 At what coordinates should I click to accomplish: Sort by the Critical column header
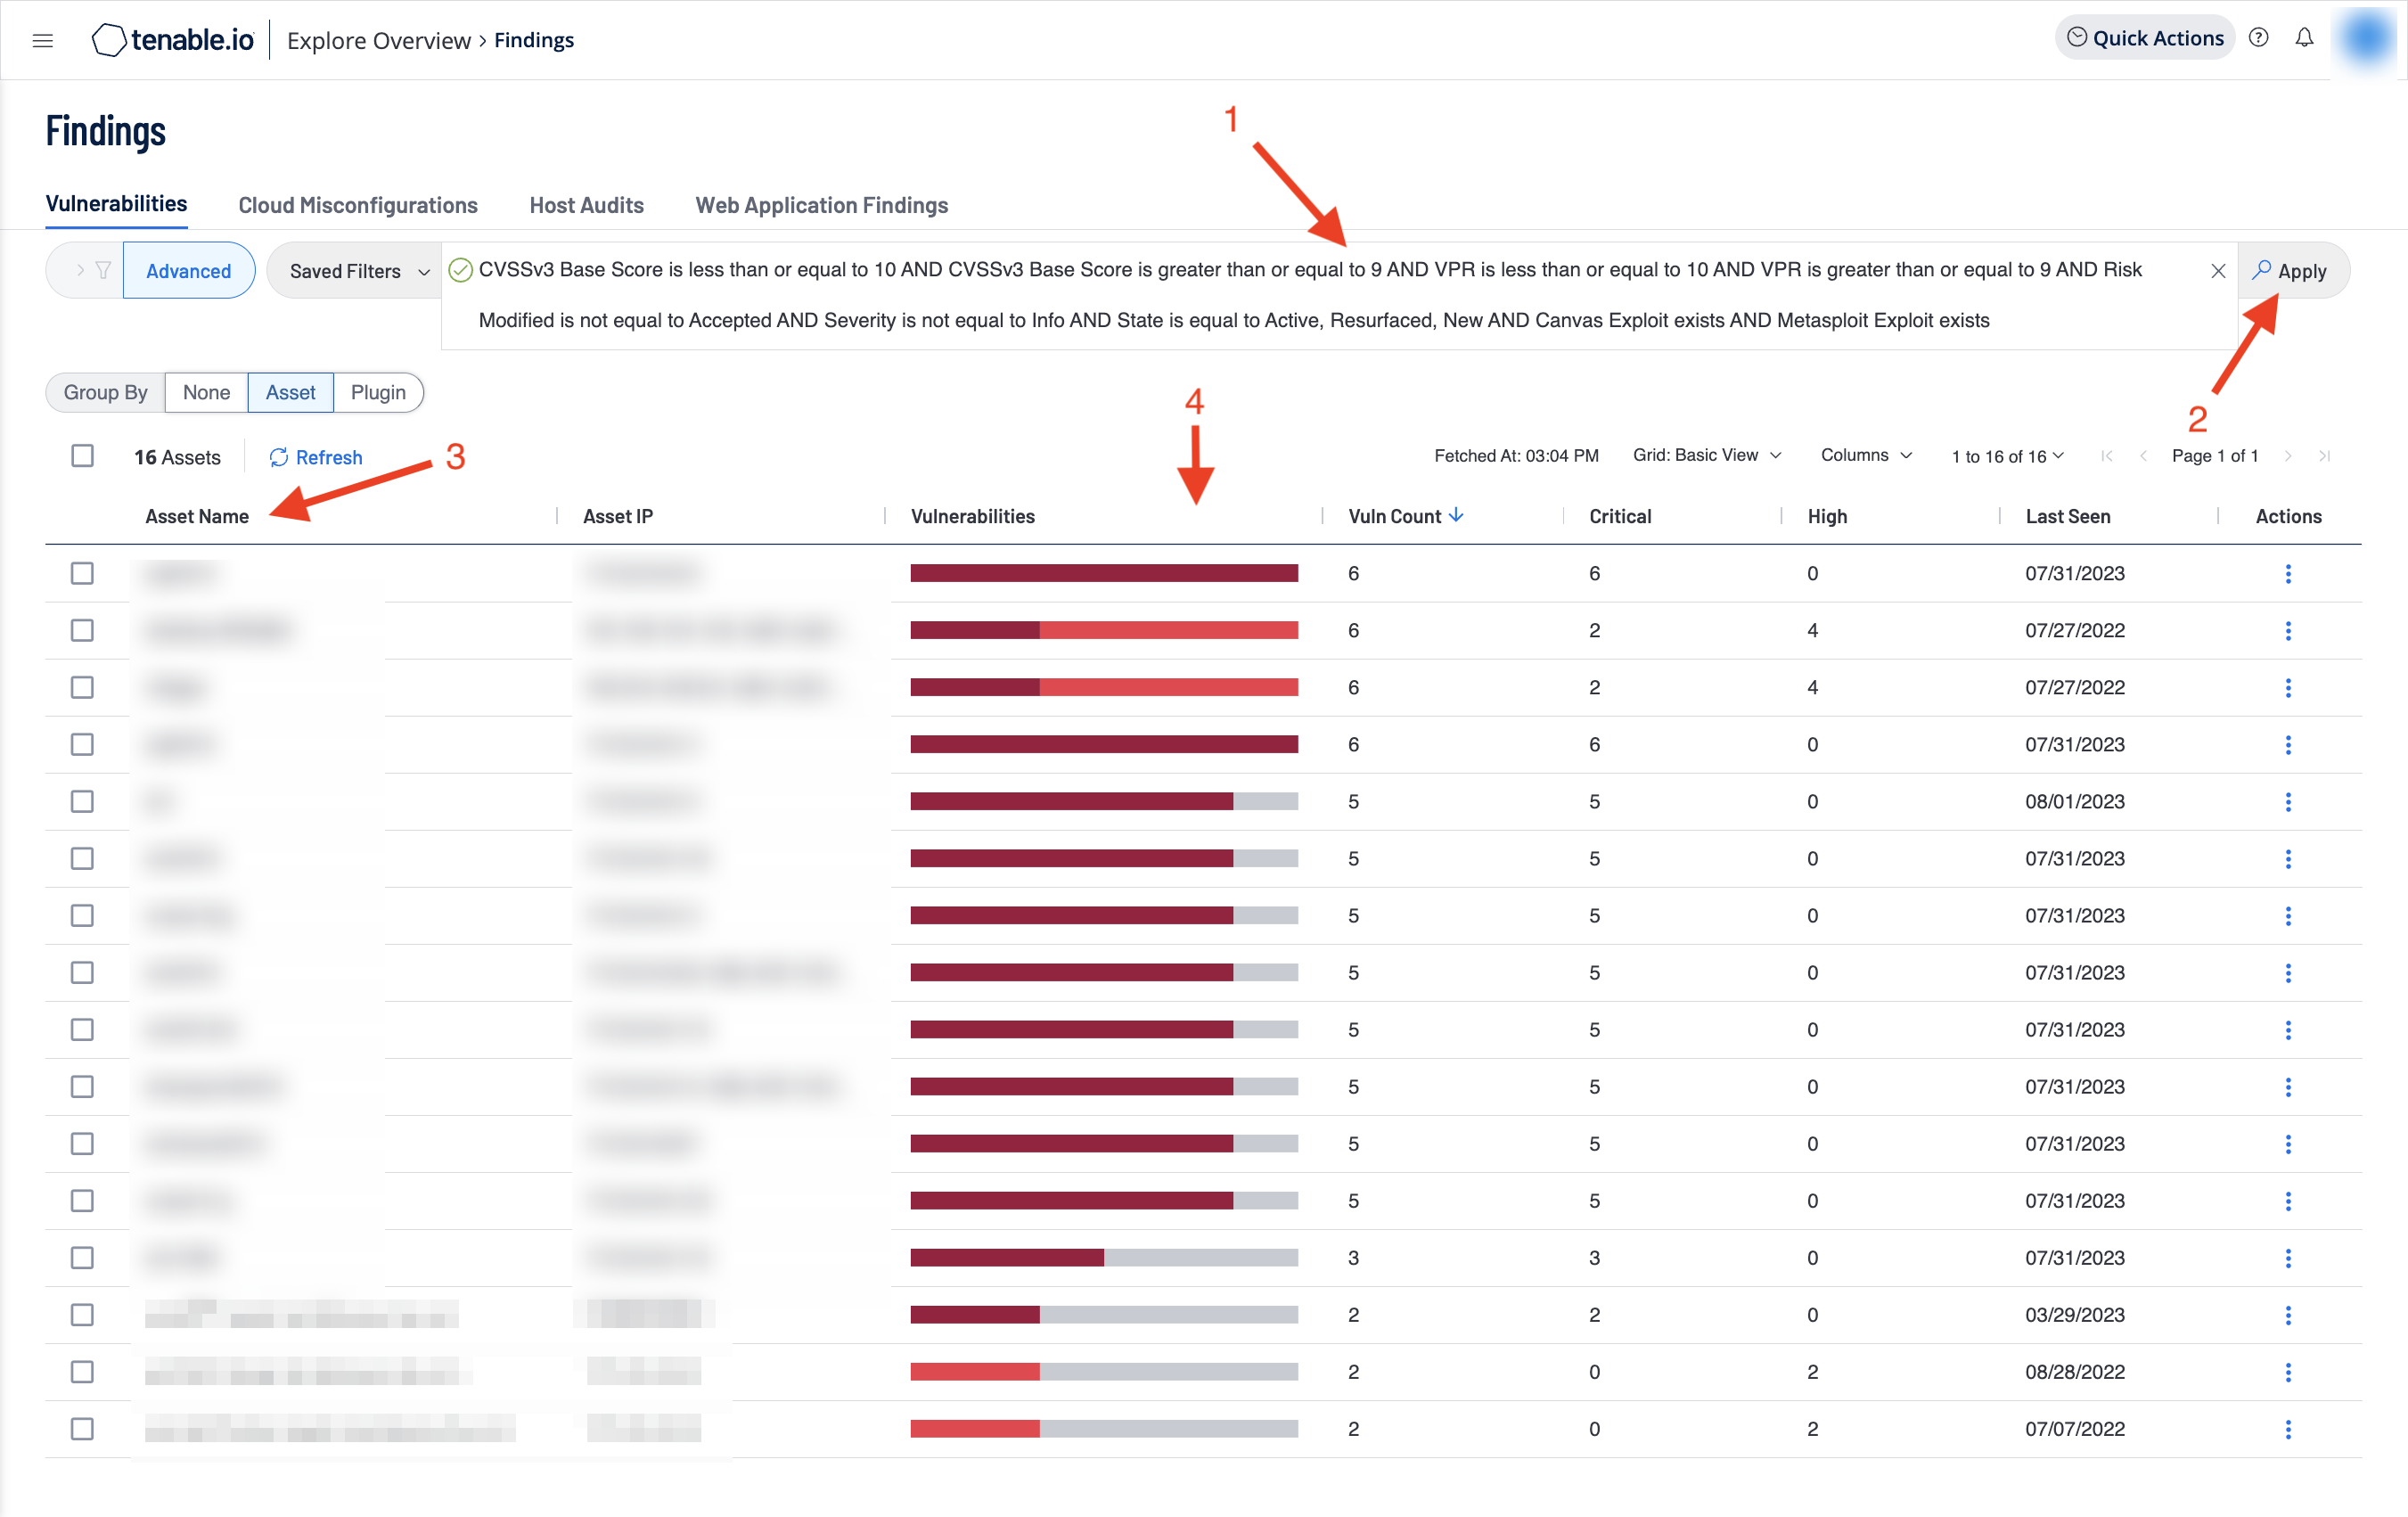1619,516
